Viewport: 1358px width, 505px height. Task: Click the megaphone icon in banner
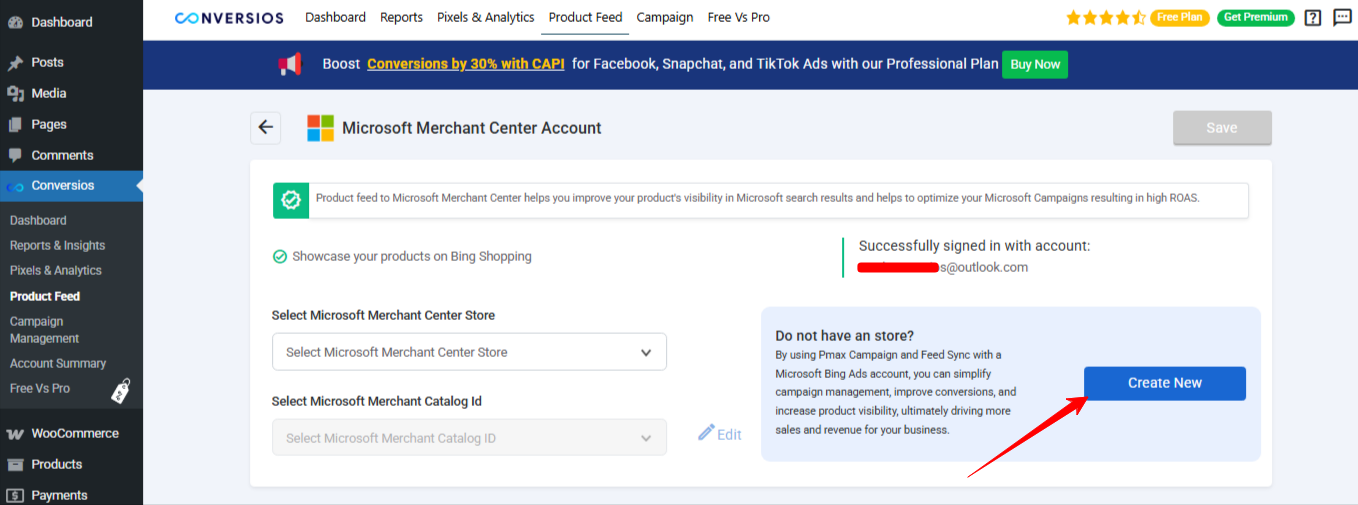(290, 64)
